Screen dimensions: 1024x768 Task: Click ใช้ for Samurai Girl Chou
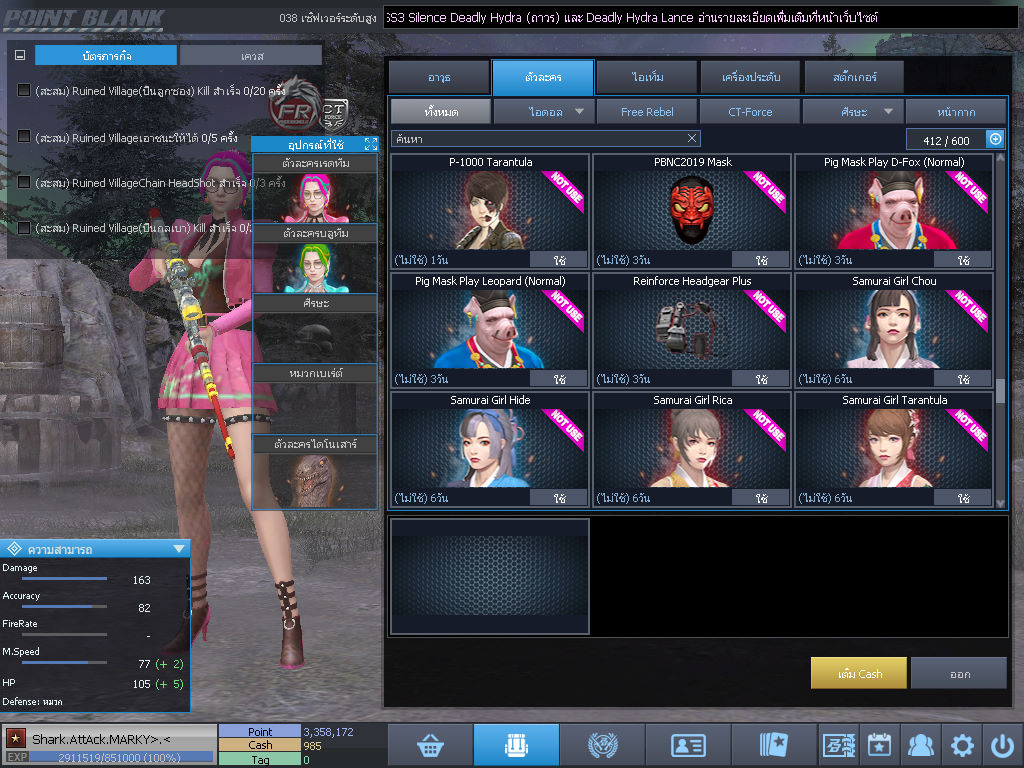(x=963, y=379)
